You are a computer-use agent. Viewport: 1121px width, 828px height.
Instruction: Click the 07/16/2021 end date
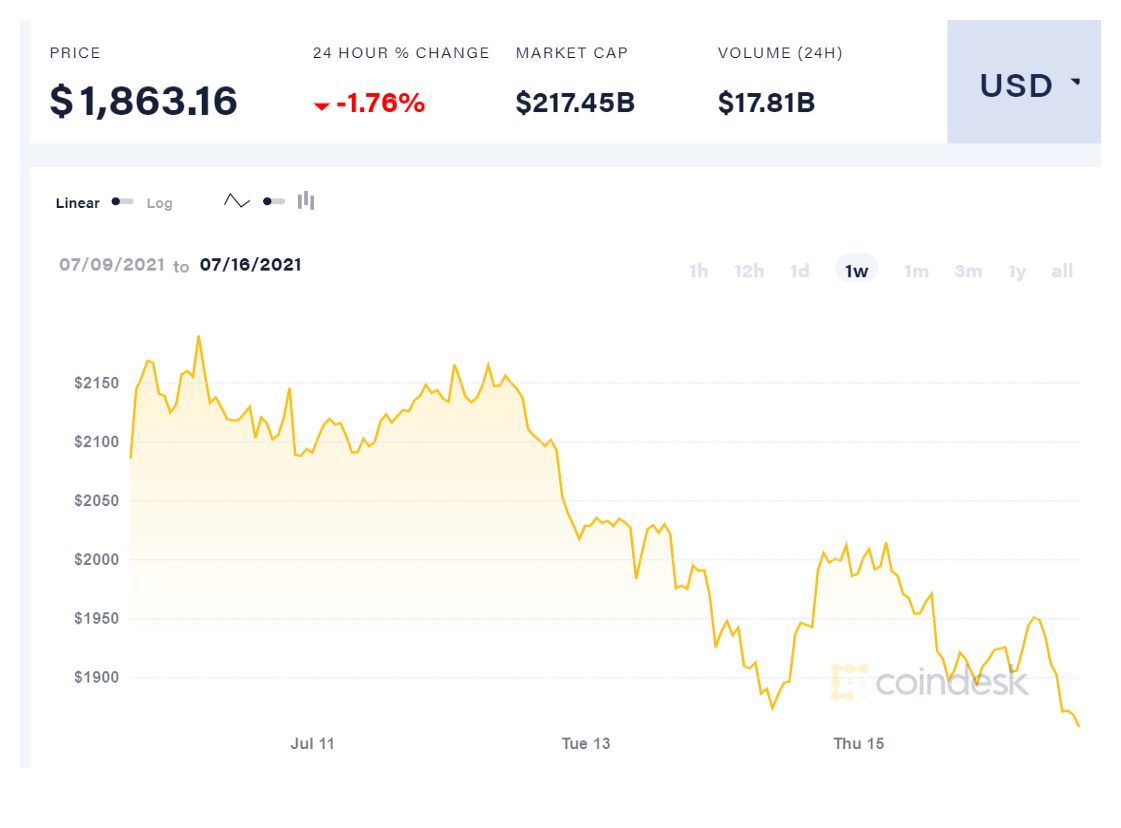pos(251,265)
